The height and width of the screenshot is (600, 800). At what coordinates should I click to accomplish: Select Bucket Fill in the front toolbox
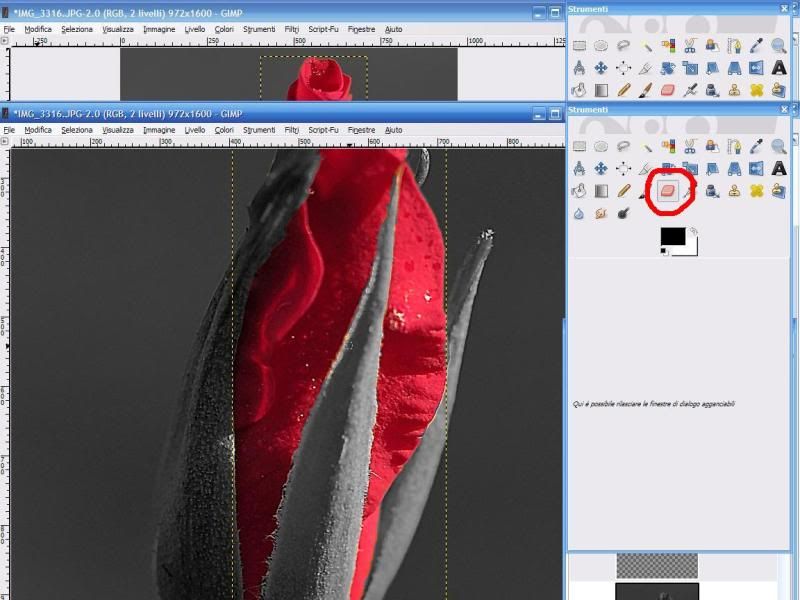[x=579, y=191]
